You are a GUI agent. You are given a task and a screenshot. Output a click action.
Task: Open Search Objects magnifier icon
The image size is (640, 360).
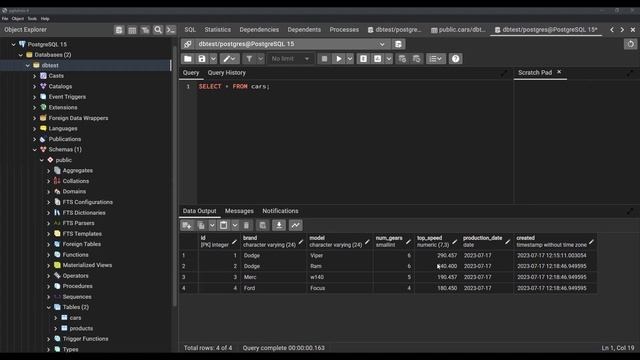pos(158,30)
